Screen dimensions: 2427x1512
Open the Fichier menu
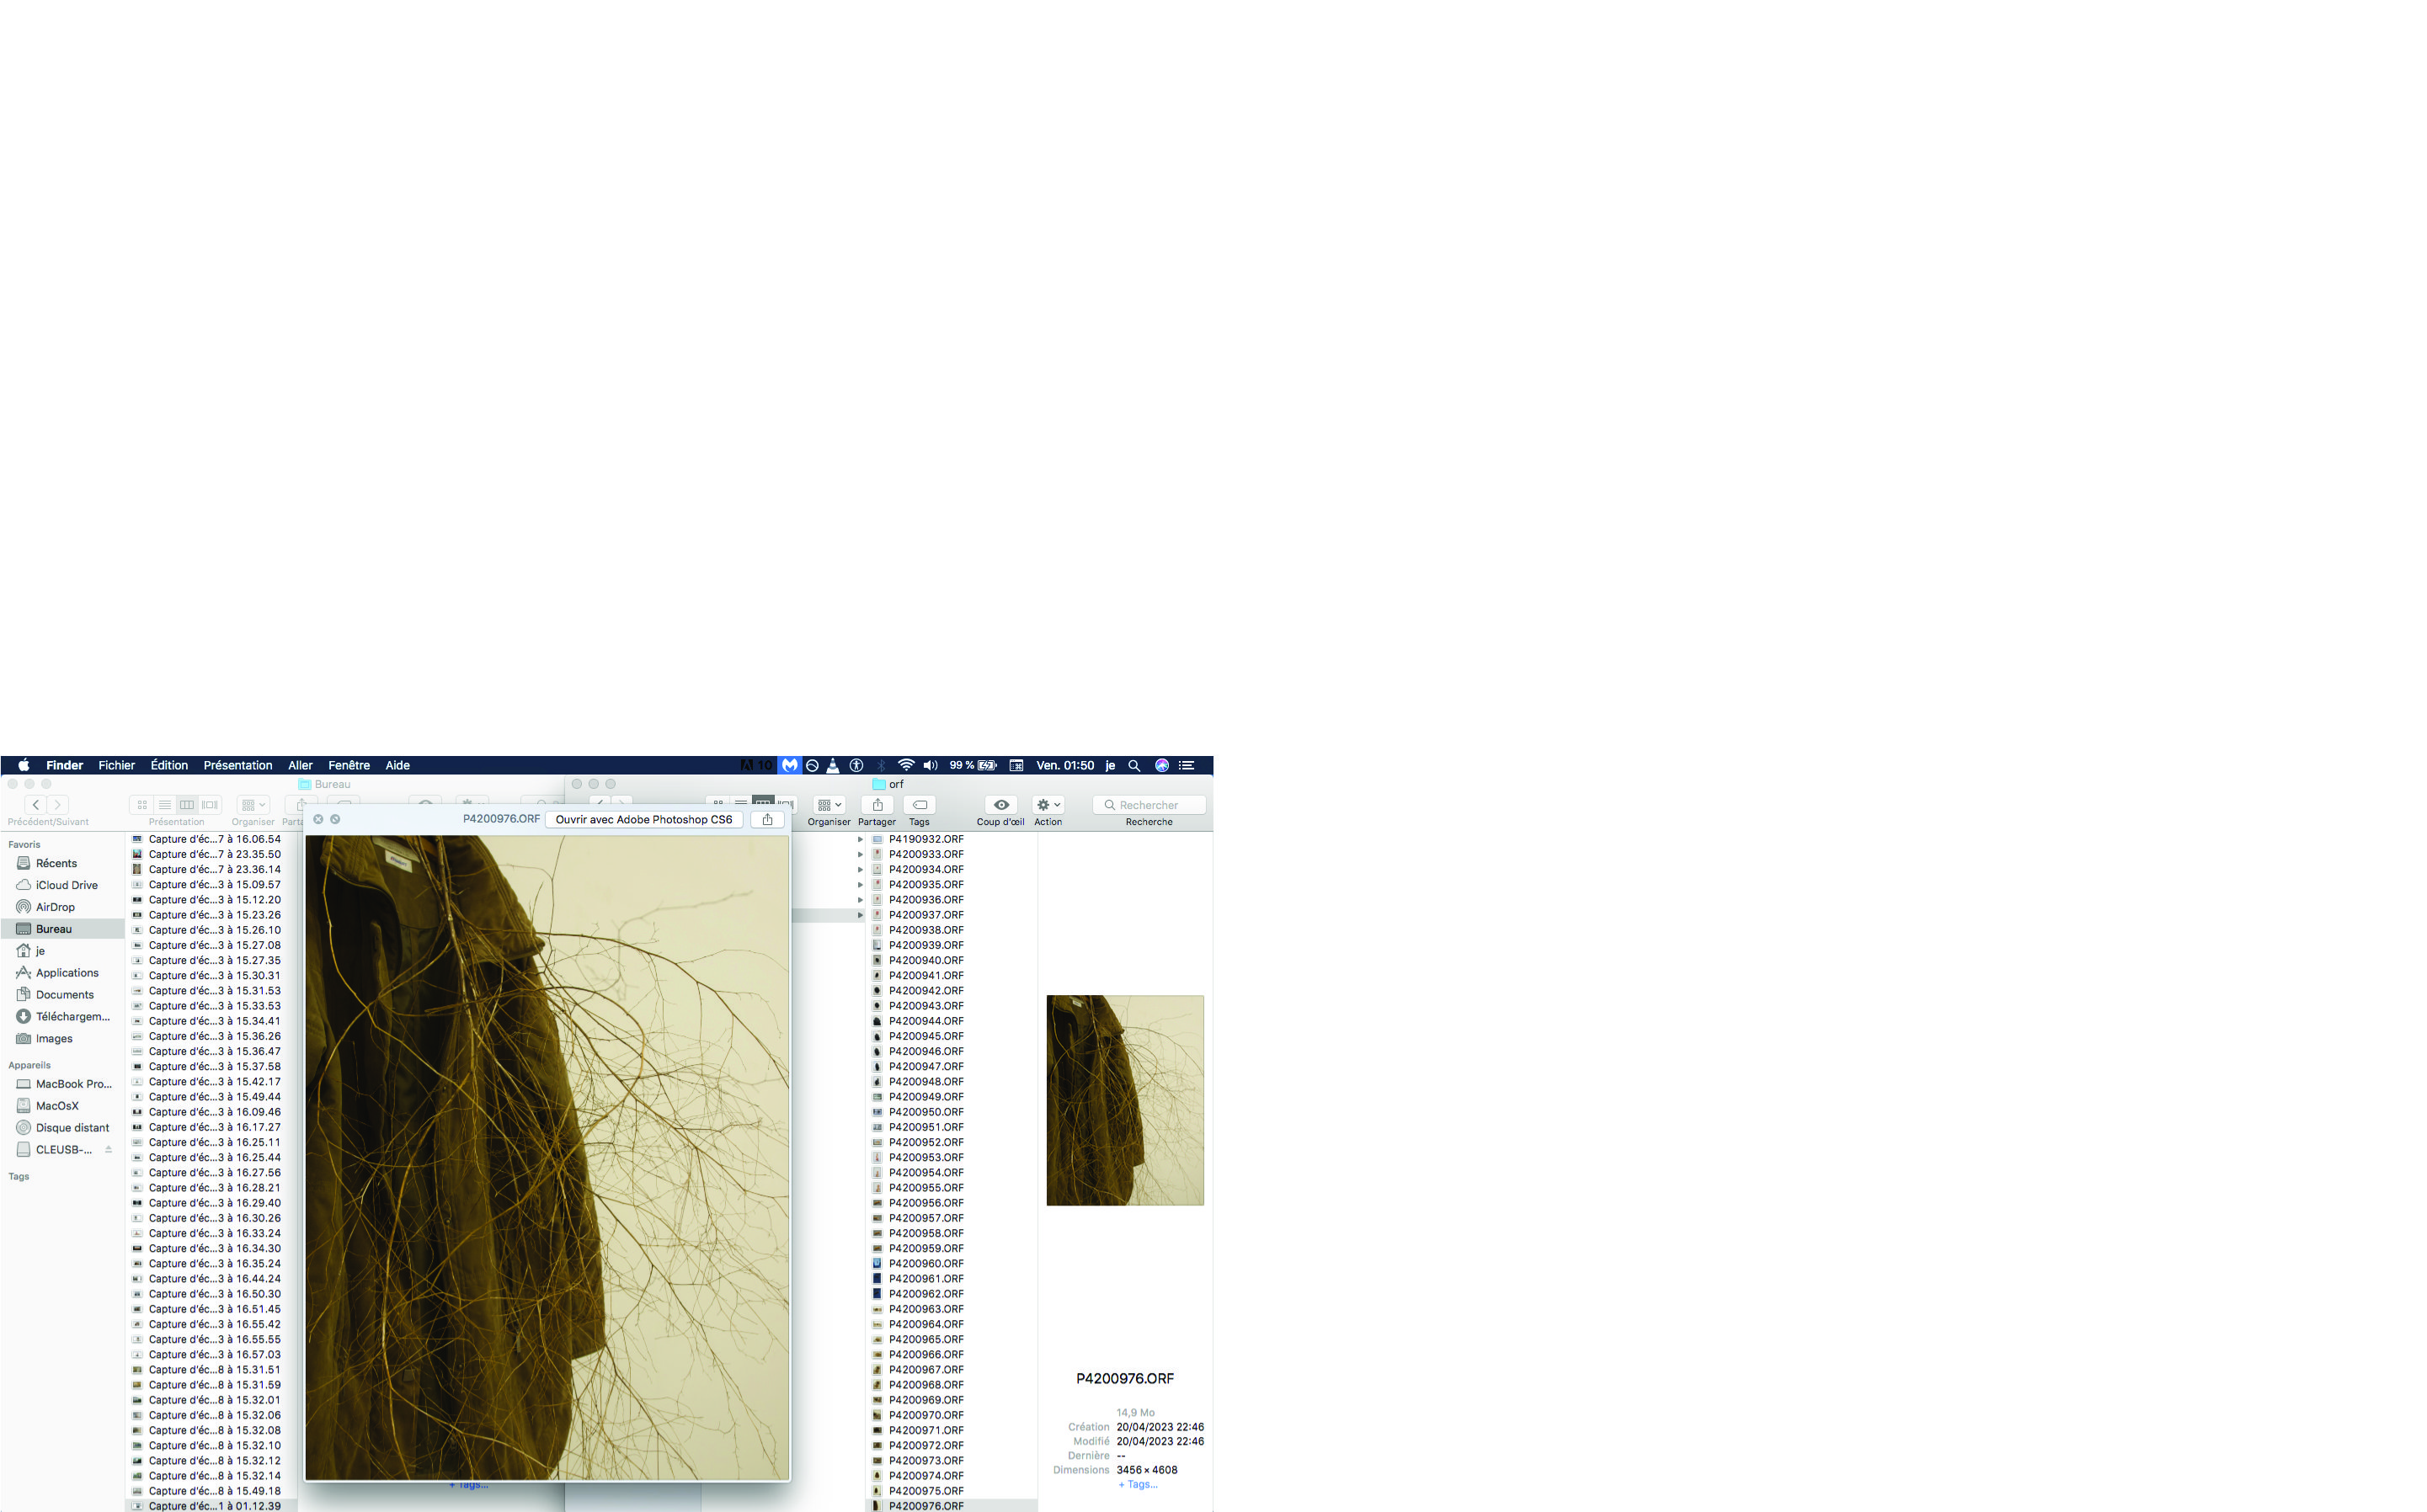pos(116,765)
